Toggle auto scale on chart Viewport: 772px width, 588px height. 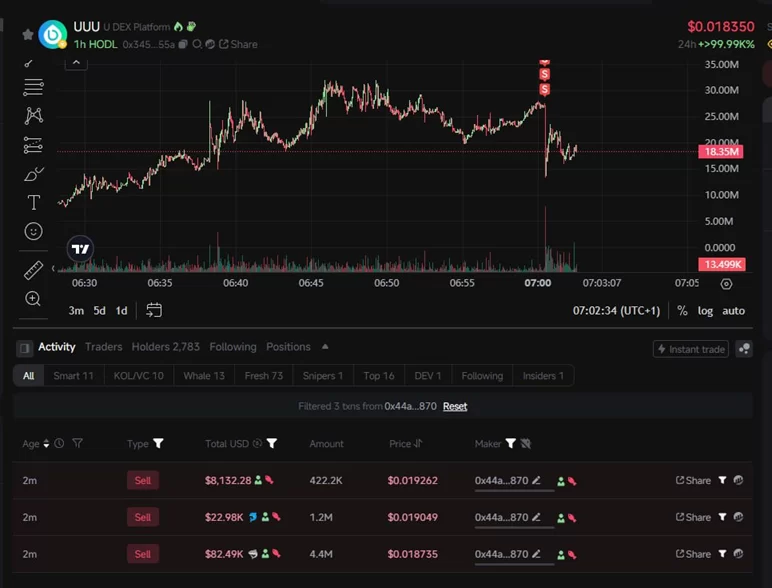point(734,311)
